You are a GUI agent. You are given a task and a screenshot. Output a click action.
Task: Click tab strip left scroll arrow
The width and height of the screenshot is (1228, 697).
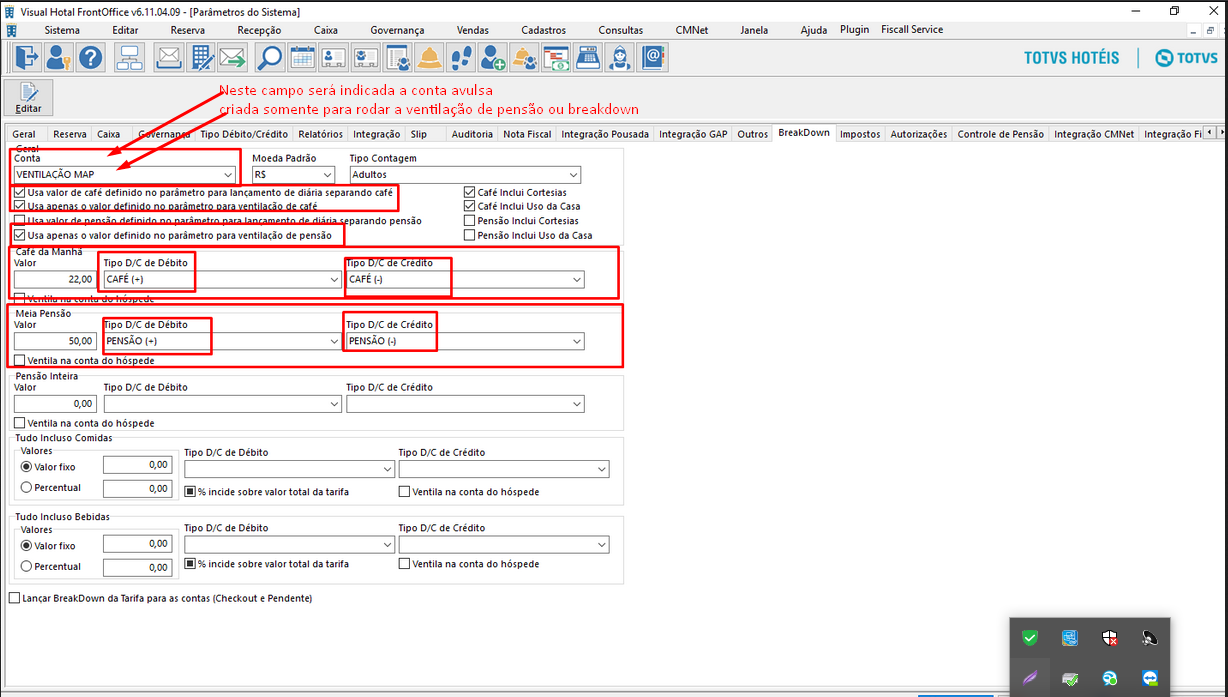coord(1208,132)
